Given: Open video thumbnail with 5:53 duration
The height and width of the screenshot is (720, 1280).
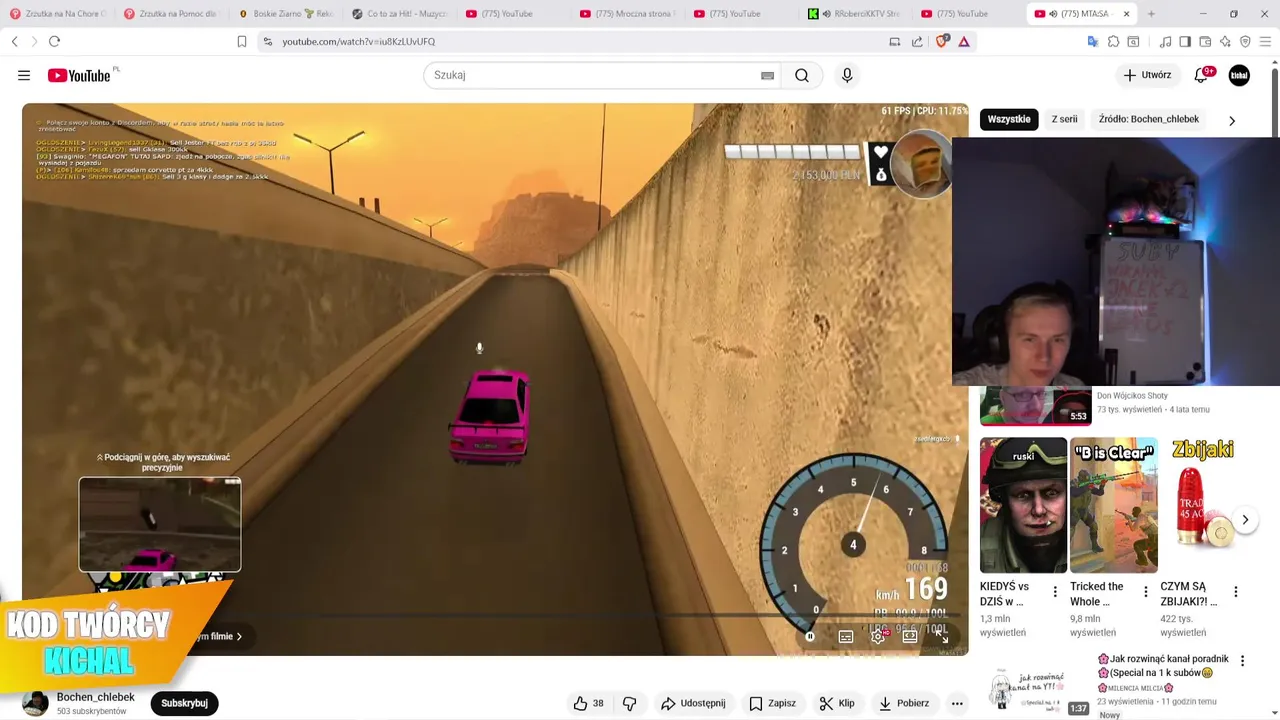Looking at the screenshot, I should [1035, 405].
